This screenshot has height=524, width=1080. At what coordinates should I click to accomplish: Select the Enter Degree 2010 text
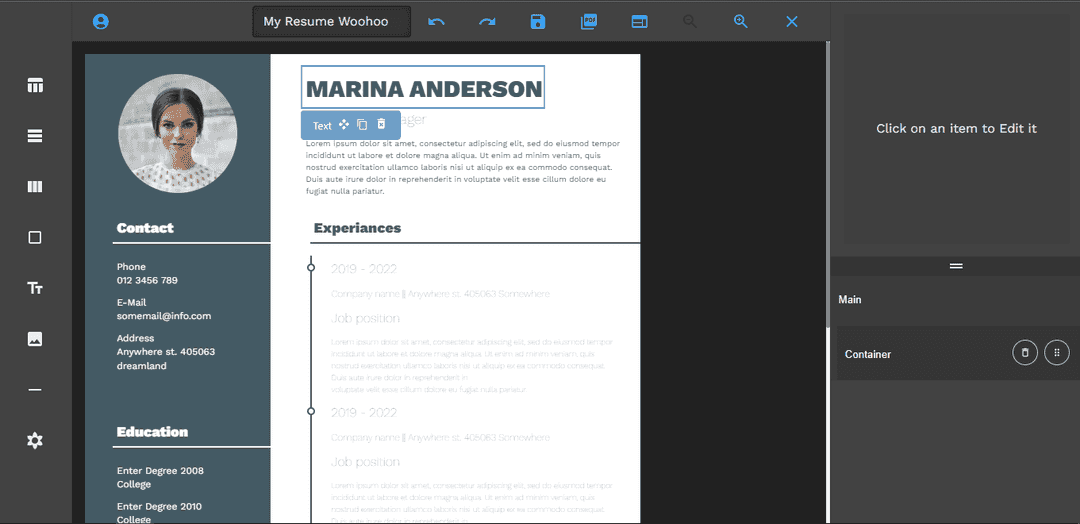coord(159,507)
